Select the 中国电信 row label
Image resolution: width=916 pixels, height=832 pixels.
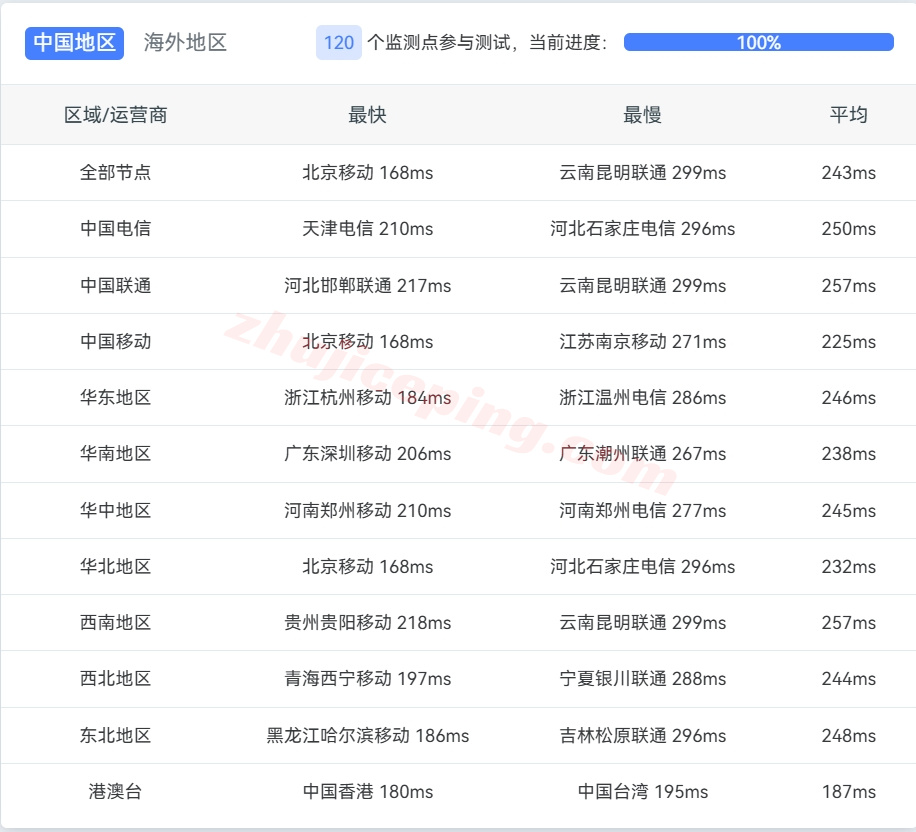116,228
